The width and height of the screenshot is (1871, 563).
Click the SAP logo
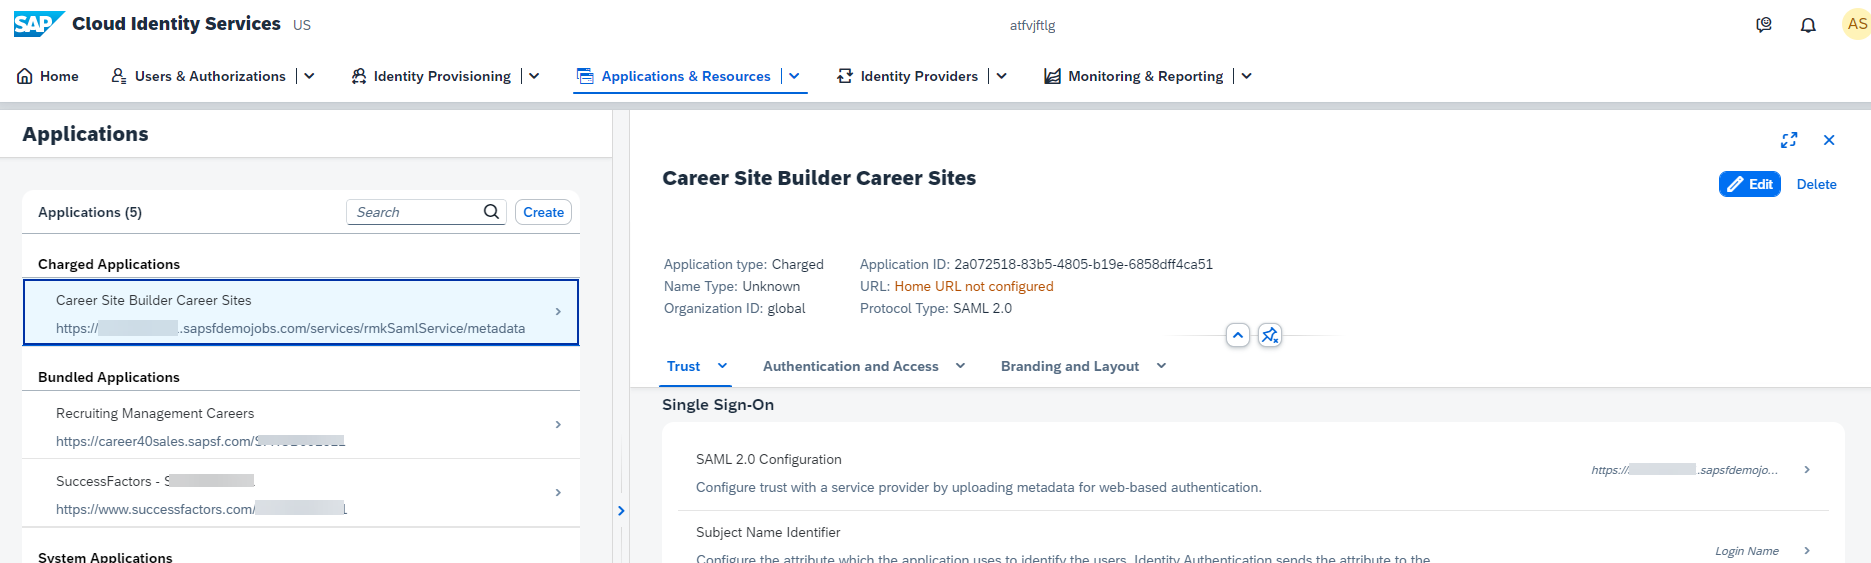[x=39, y=24]
